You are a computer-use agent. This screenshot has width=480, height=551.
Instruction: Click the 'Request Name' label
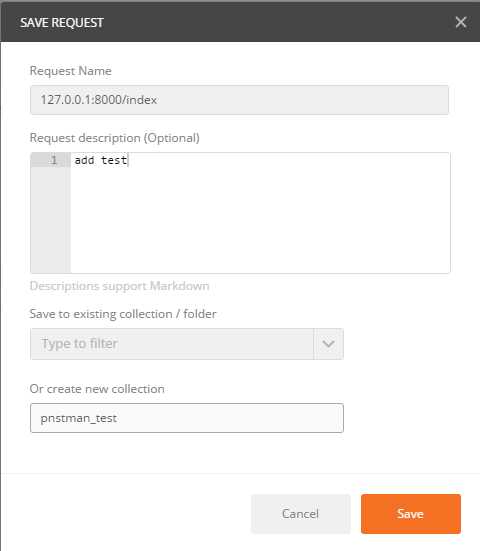pyautogui.click(x=71, y=71)
